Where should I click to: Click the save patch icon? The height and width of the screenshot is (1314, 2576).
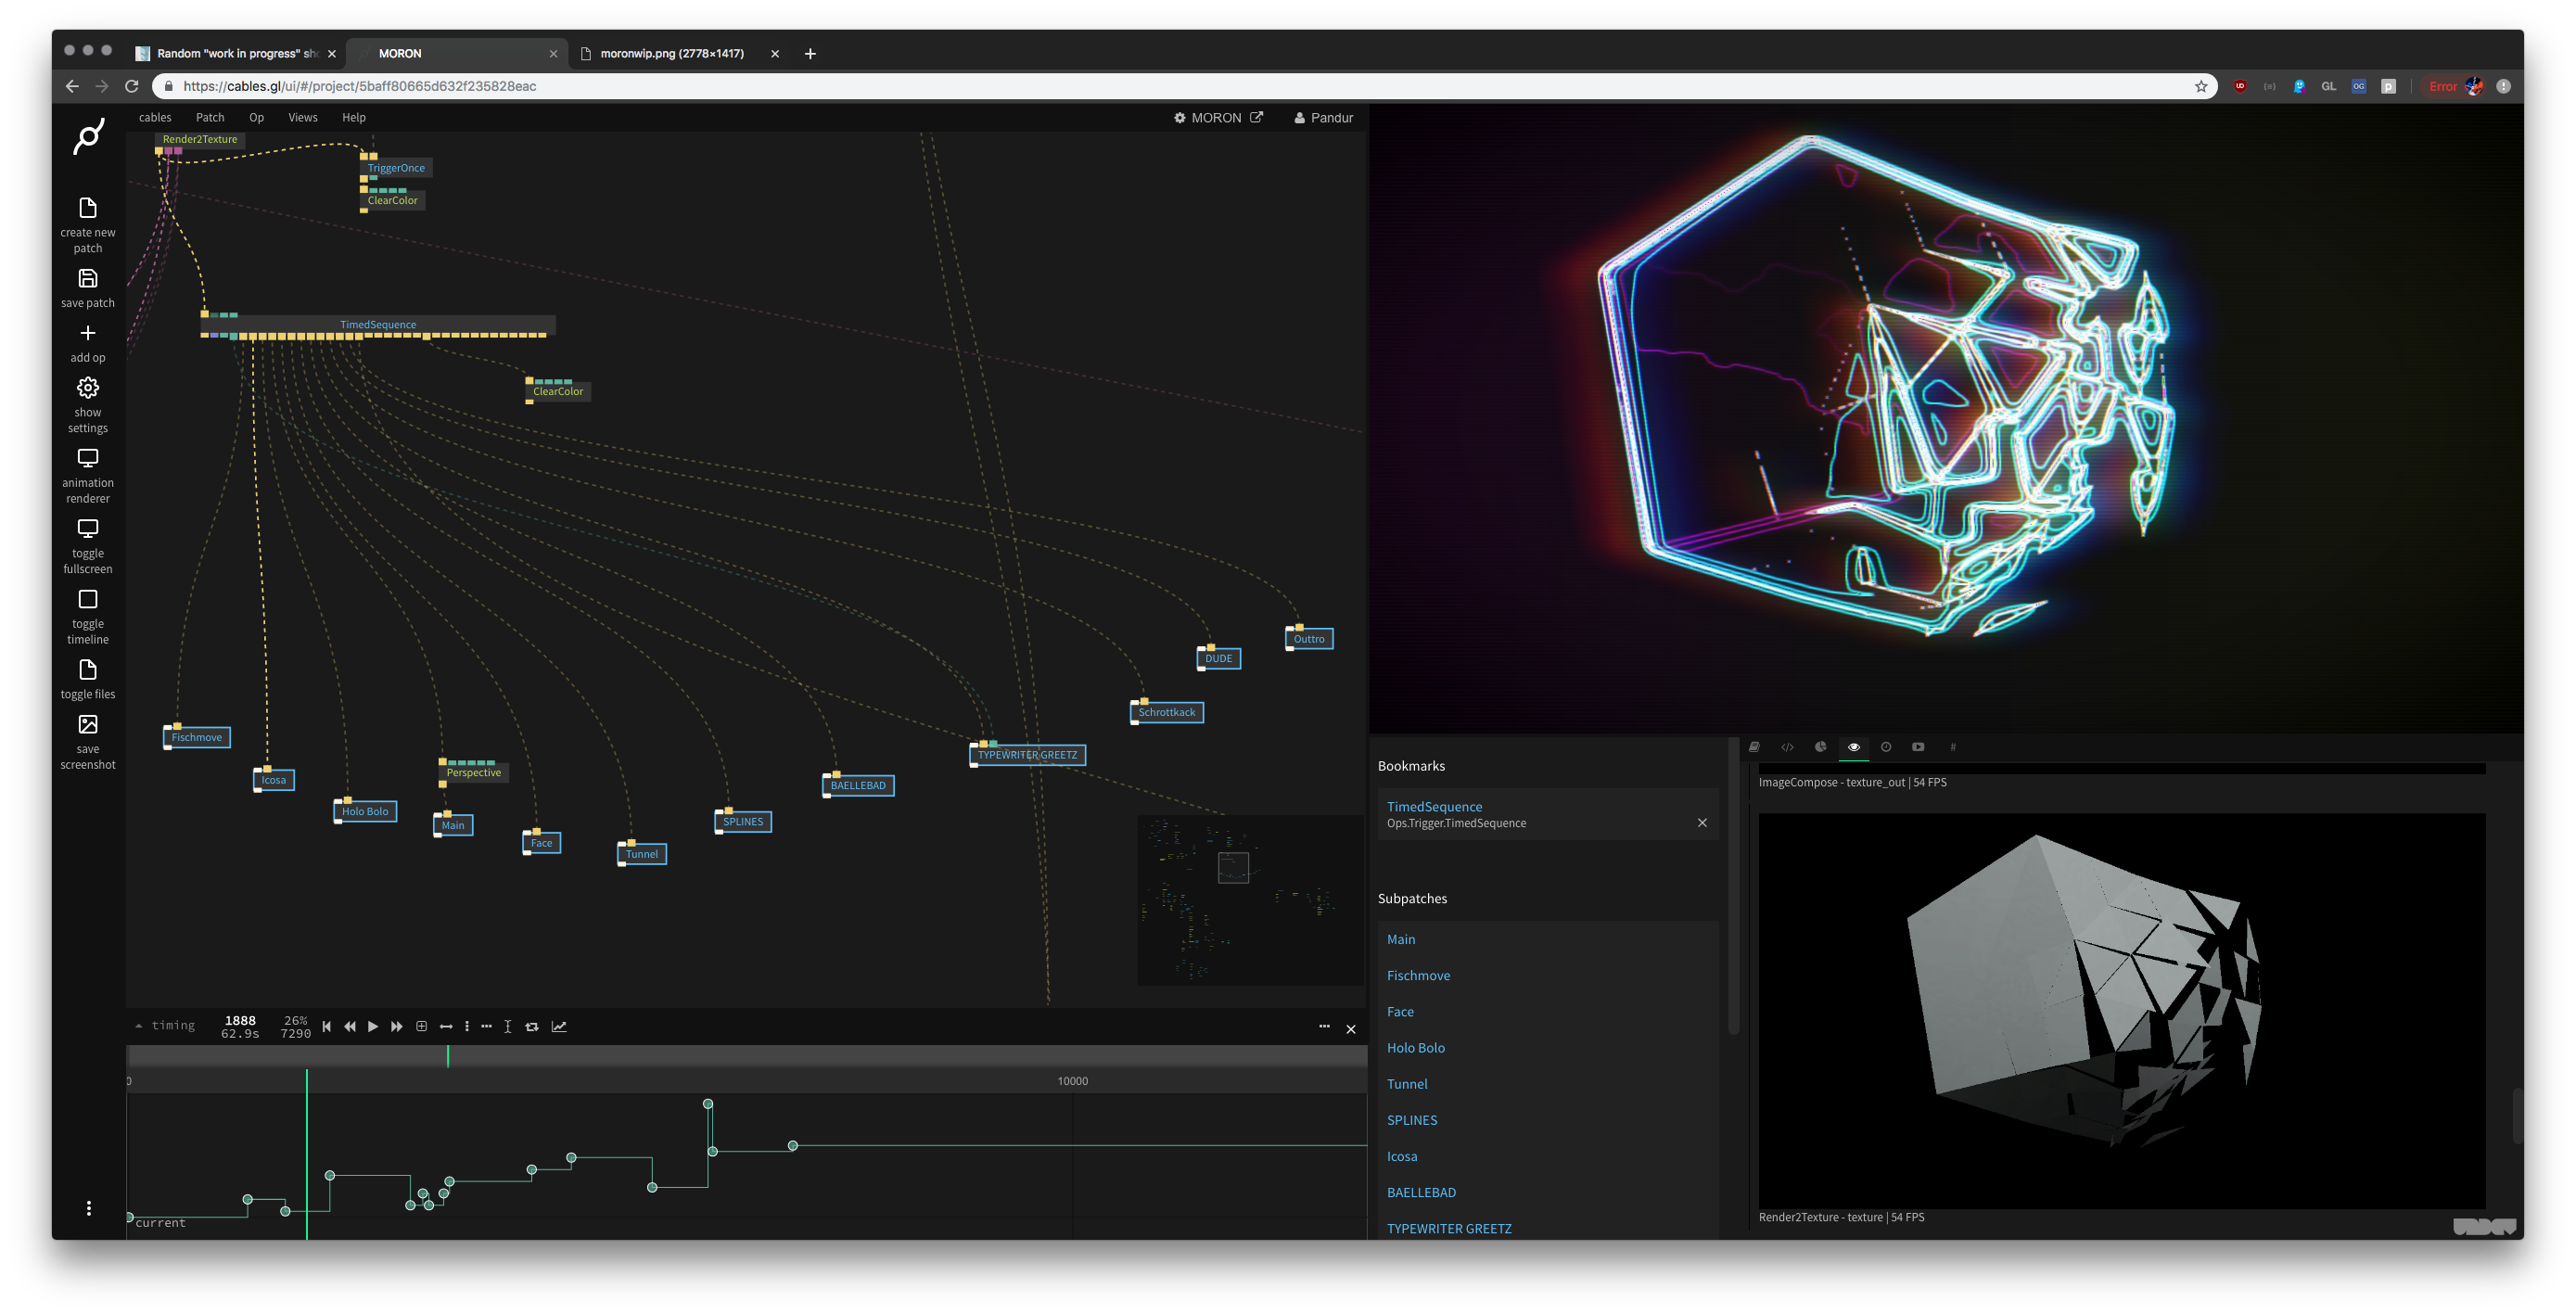click(x=88, y=278)
